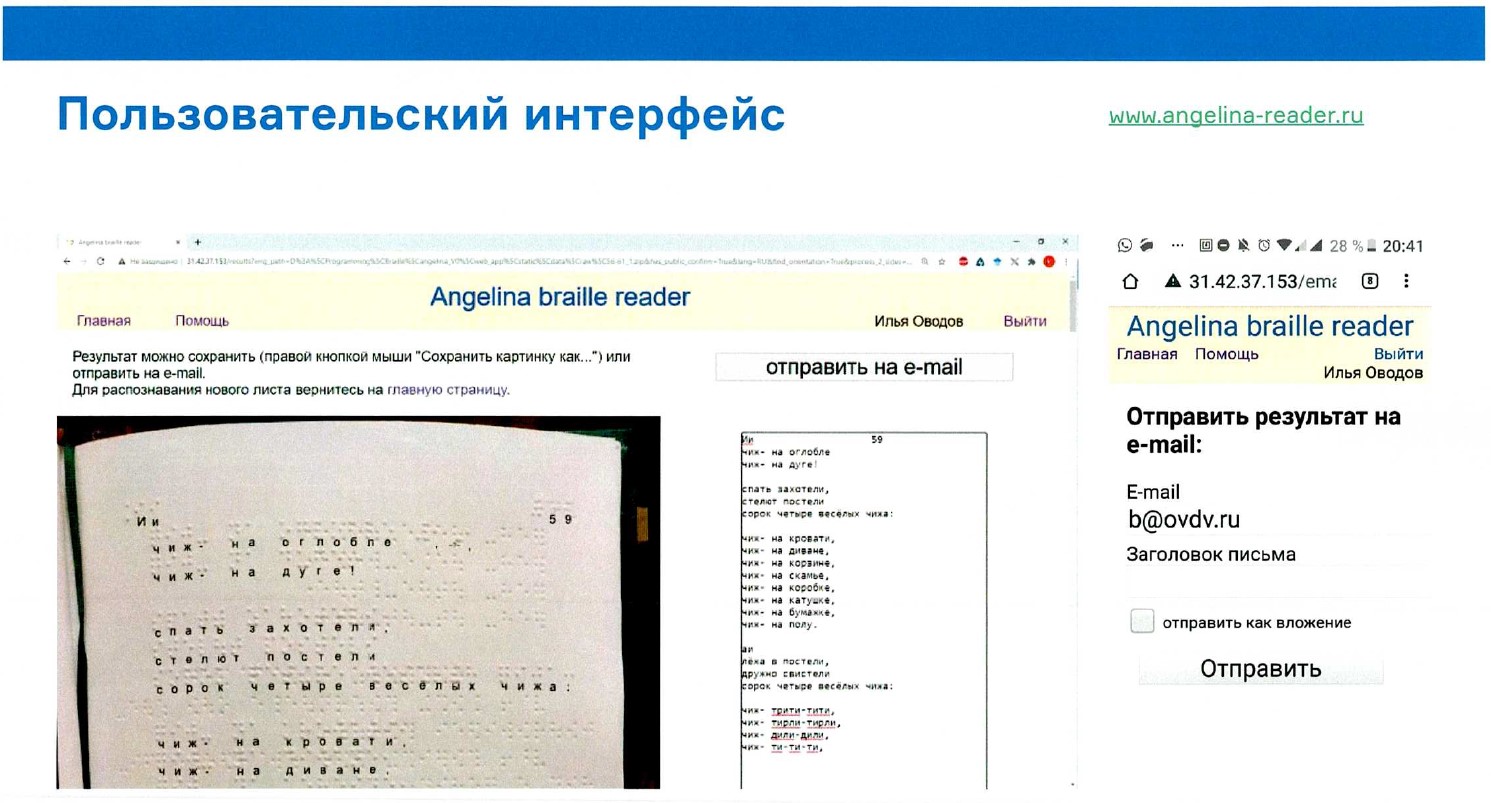This screenshot has height=803, width=1491.
Task: Open the www.angelina-reader.ru link
Action: point(1236,116)
